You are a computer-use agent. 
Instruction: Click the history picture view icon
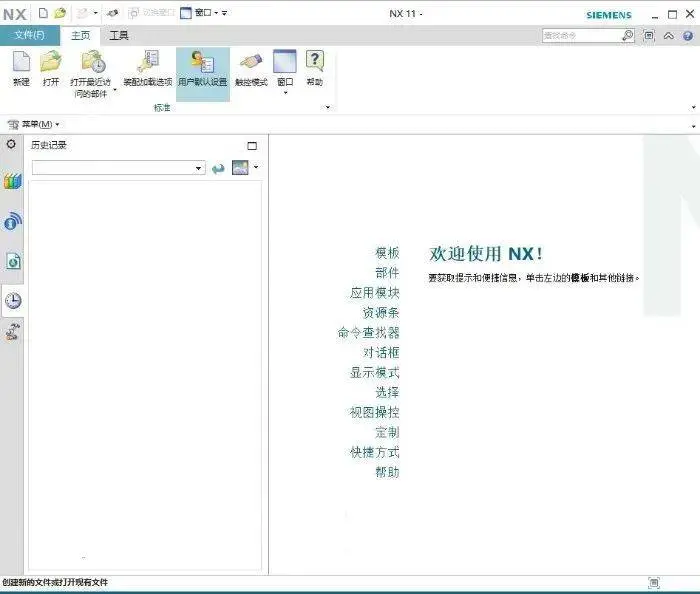pyautogui.click(x=240, y=168)
